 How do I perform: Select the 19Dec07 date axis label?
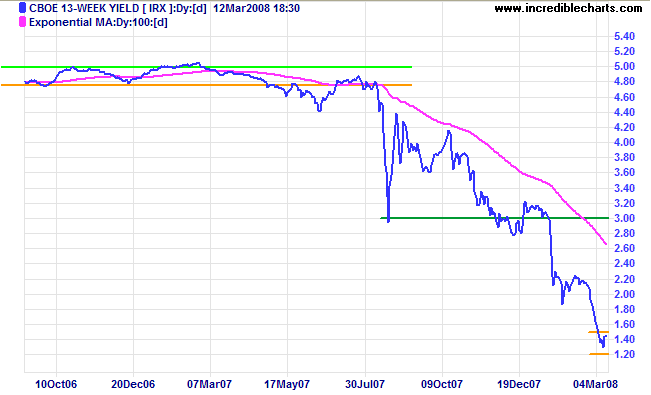pyautogui.click(x=519, y=384)
